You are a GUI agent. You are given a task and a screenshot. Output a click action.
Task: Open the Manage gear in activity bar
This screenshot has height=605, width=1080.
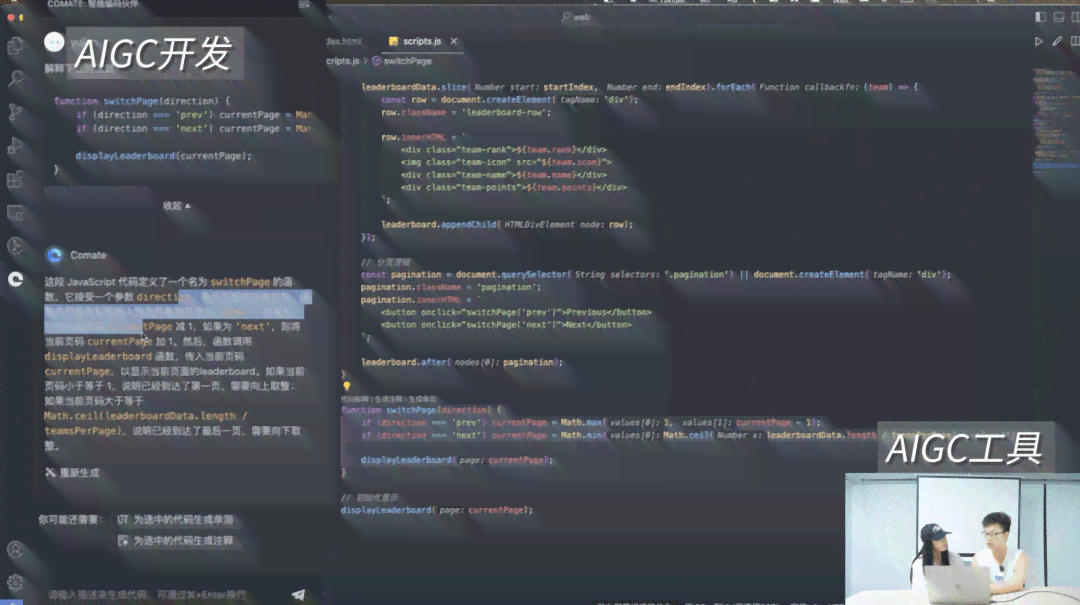pyautogui.click(x=15, y=583)
